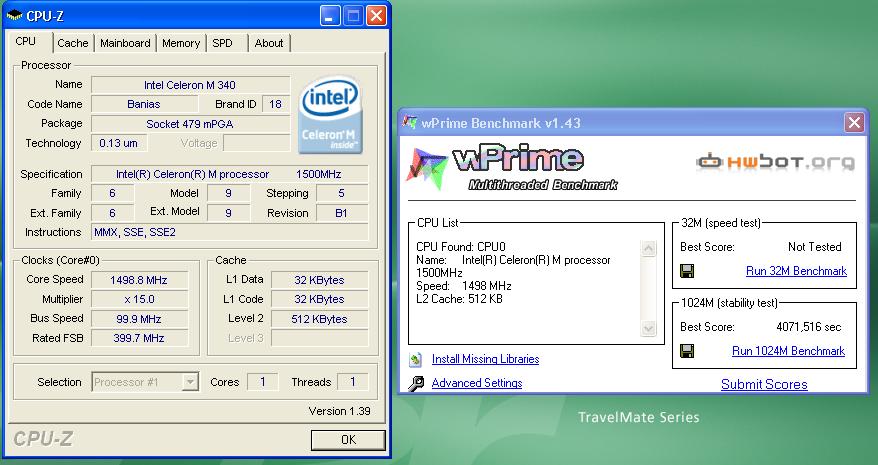Click the HWBOT.org logo in wPrime
This screenshot has height=465, width=878.
(776, 162)
